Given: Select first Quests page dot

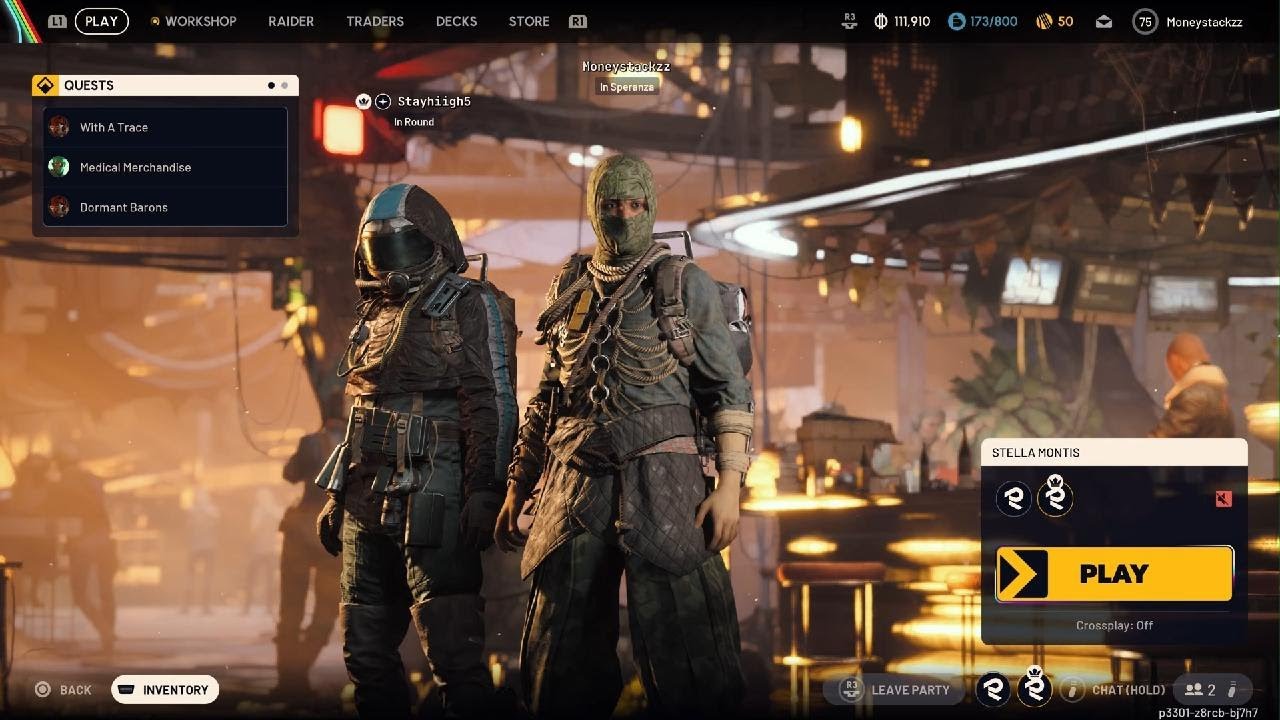Looking at the screenshot, I should (271, 86).
